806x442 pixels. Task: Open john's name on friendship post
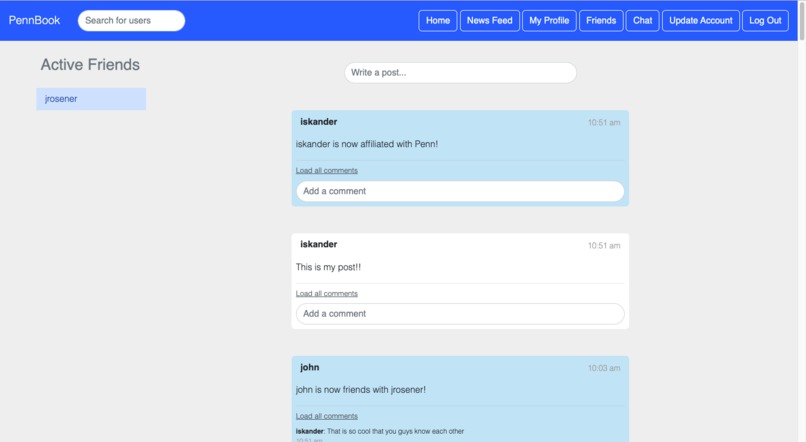[x=309, y=367]
